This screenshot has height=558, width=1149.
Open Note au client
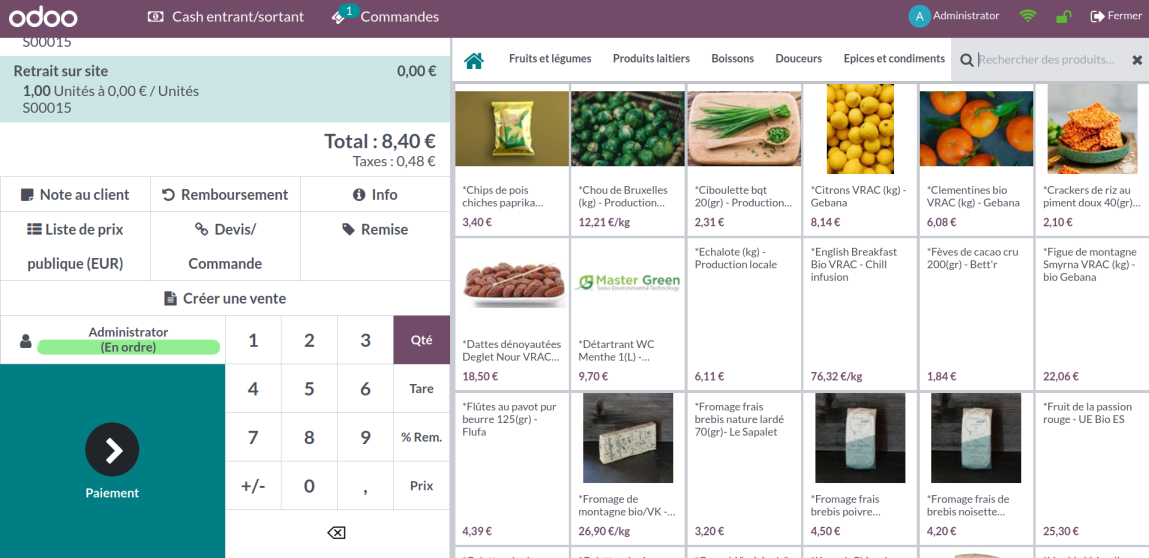click(x=75, y=195)
